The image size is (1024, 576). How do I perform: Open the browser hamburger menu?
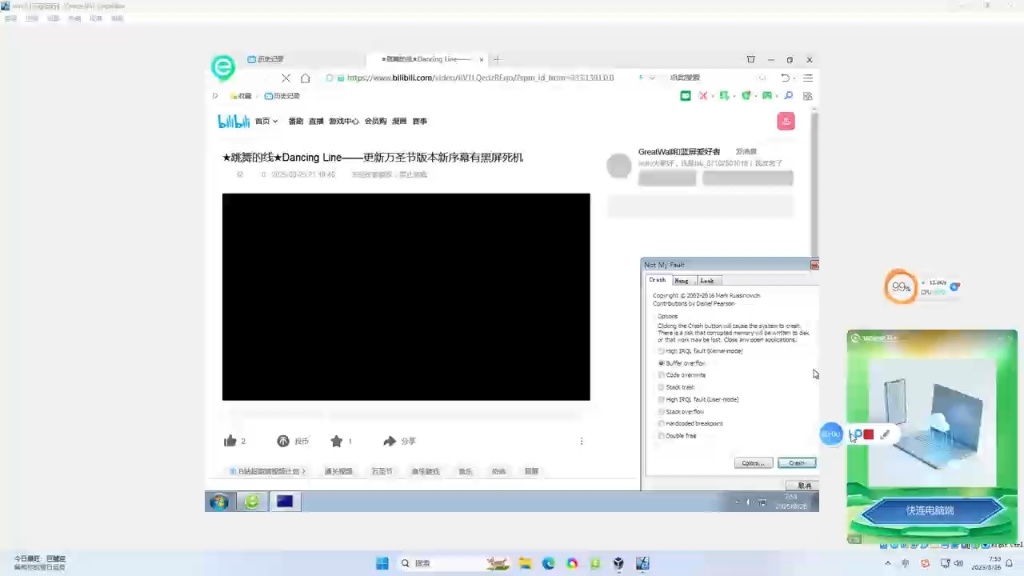pos(808,78)
